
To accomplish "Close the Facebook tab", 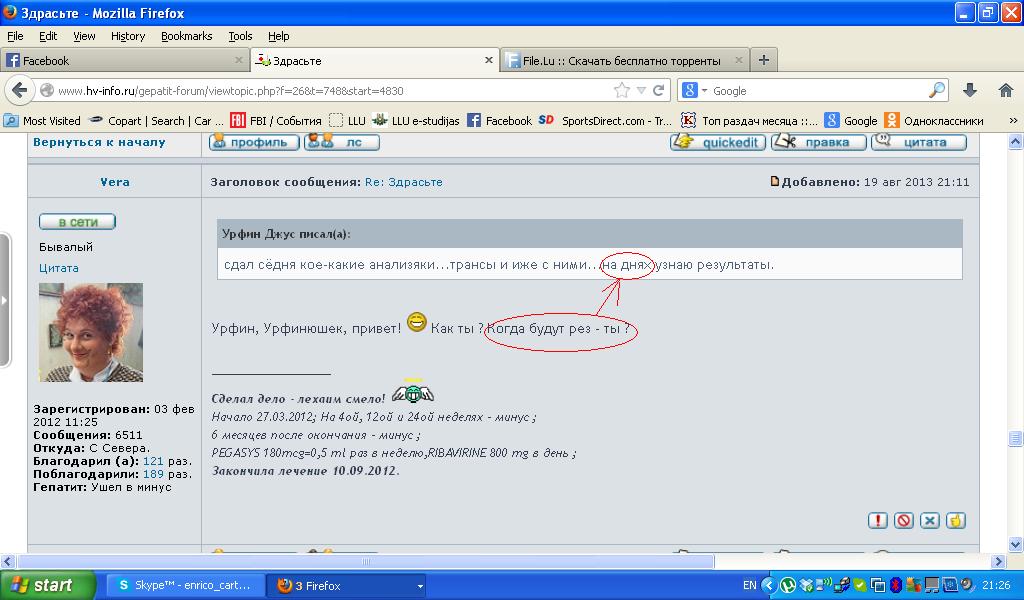I will [x=238, y=60].
